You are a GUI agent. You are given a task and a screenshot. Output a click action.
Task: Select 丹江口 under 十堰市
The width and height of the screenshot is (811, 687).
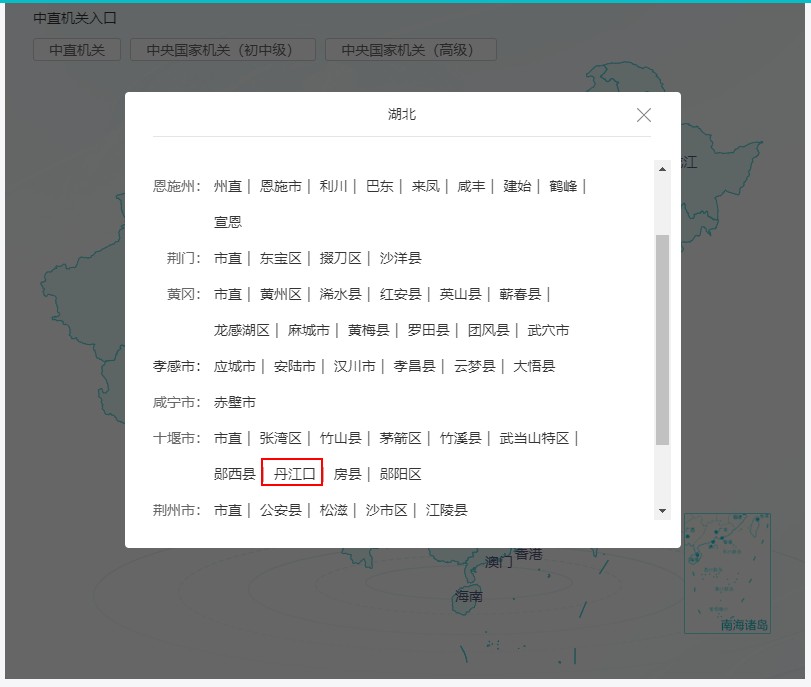tap(293, 474)
